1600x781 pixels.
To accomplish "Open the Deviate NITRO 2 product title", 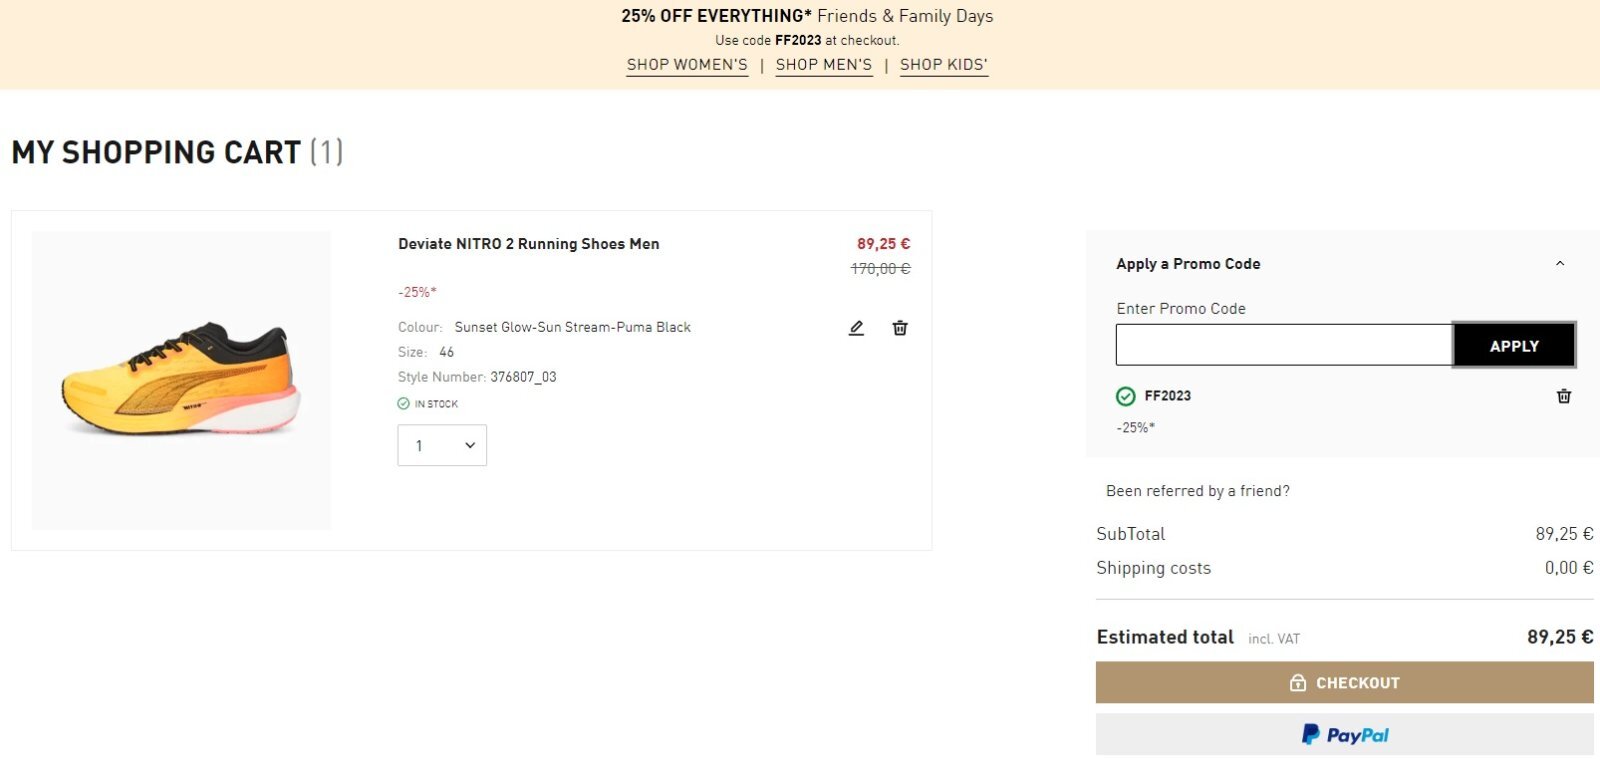I will (528, 244).
